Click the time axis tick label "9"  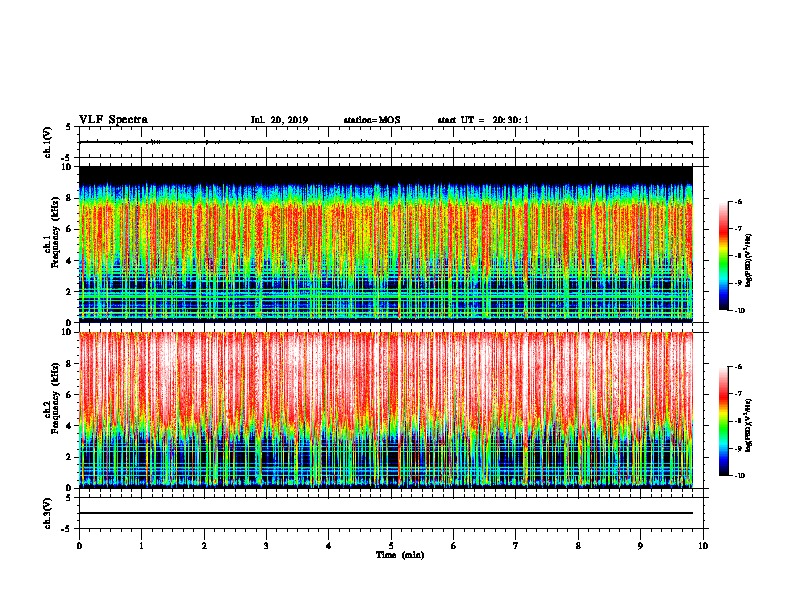[640, 546]
